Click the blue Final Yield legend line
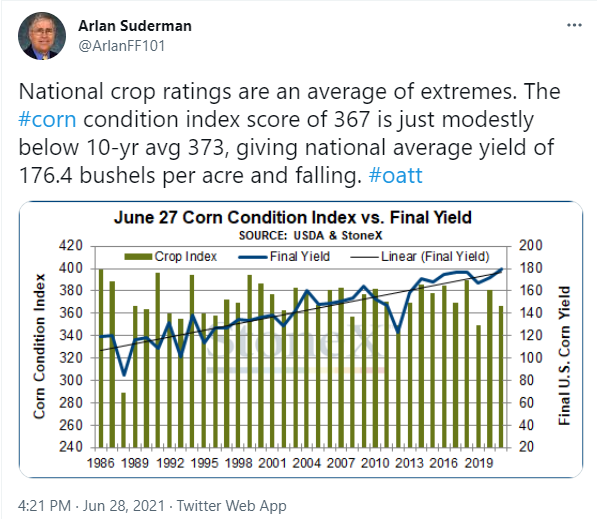597x519 pixels. coord(253,257)
